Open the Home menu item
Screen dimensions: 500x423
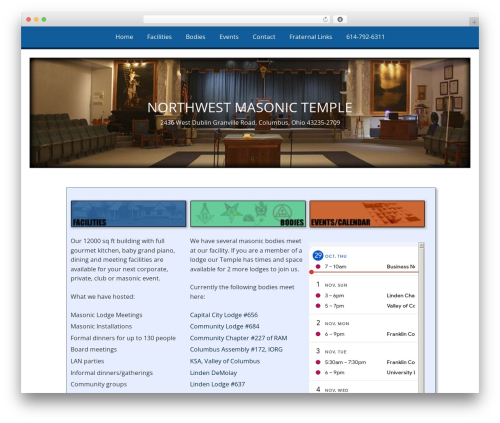[x=124, y=37]
